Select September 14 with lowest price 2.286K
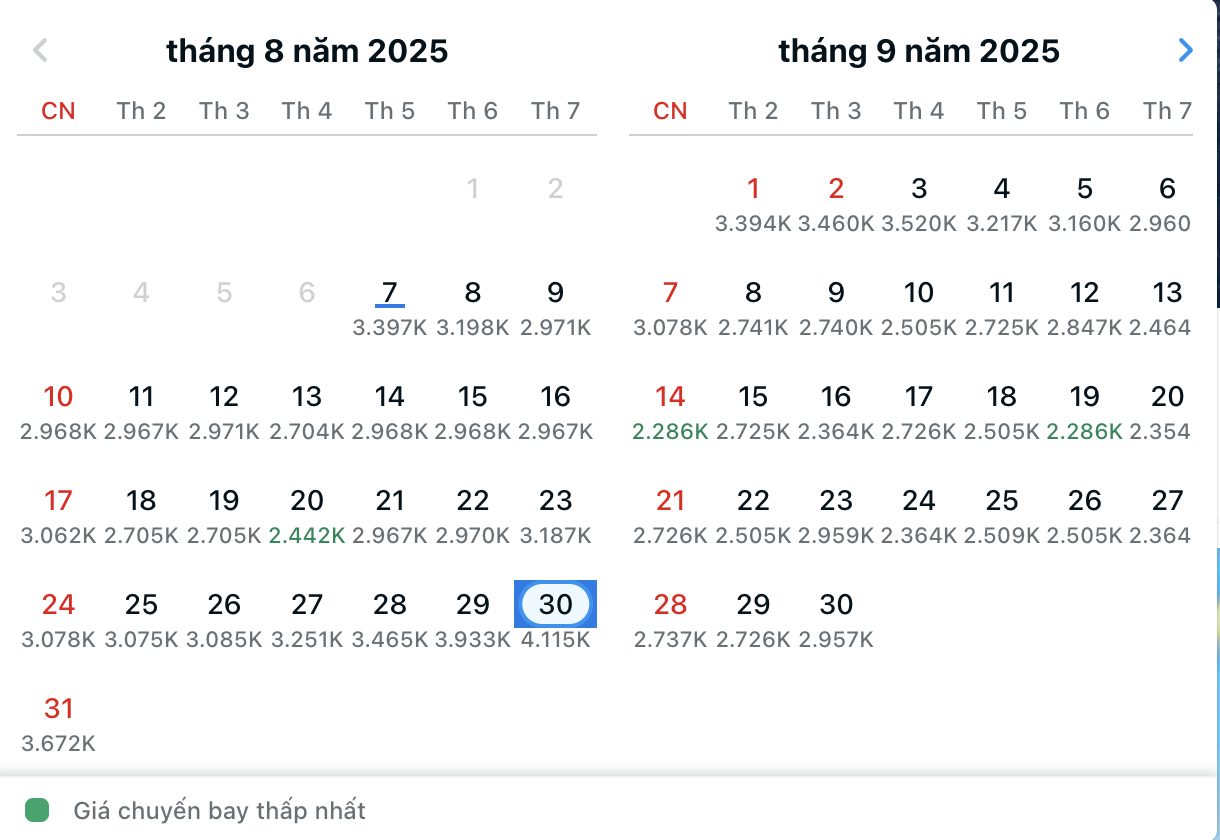Viewport: 1220px width, 840px height. click(x=670, y=396)
